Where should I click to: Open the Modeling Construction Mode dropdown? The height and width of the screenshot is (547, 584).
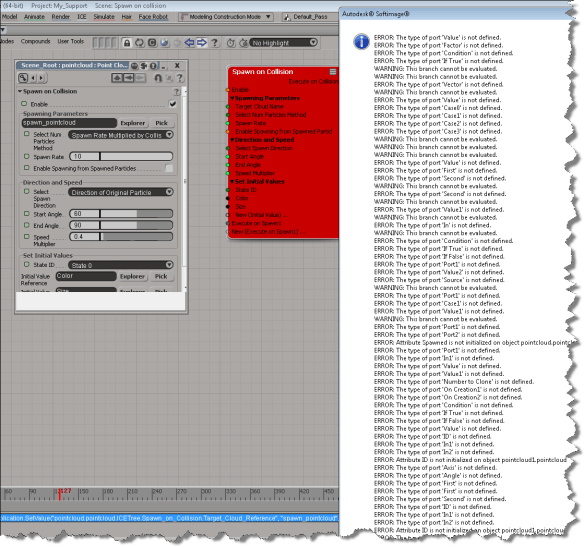point(226,17)
